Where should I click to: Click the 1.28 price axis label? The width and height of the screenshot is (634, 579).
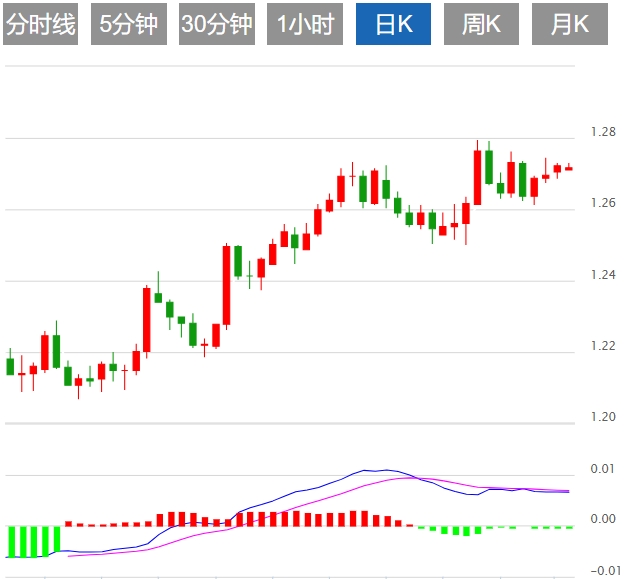[x=603, y=132]
